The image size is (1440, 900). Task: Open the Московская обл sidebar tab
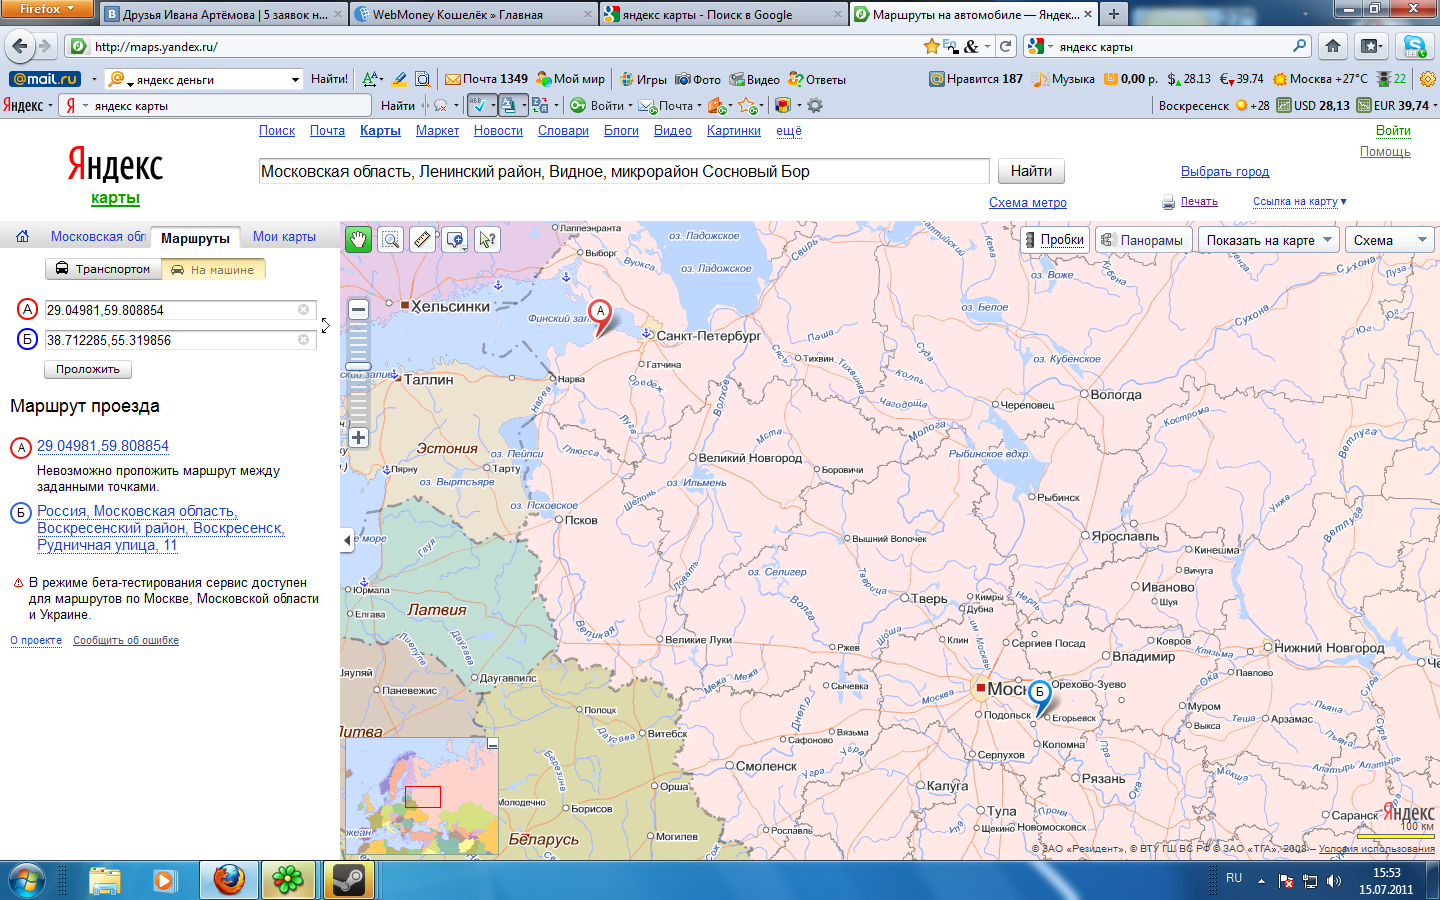point(98,237)
